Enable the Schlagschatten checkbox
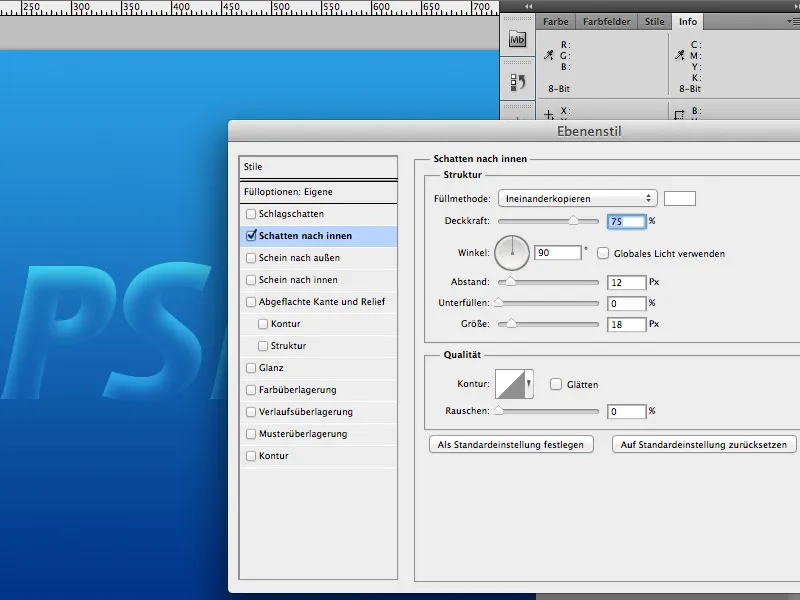The width and height of the screenshot is (800, 600). tap(251, 214)
